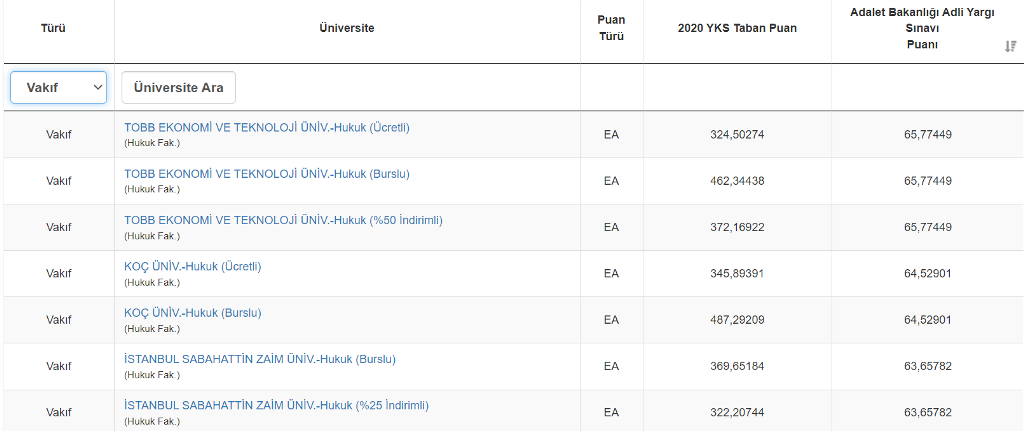This screenshot has width=1024, height=432.
Task: Click 65,77449 in TOBB Burslu row
Action: (x=927, y=181)
